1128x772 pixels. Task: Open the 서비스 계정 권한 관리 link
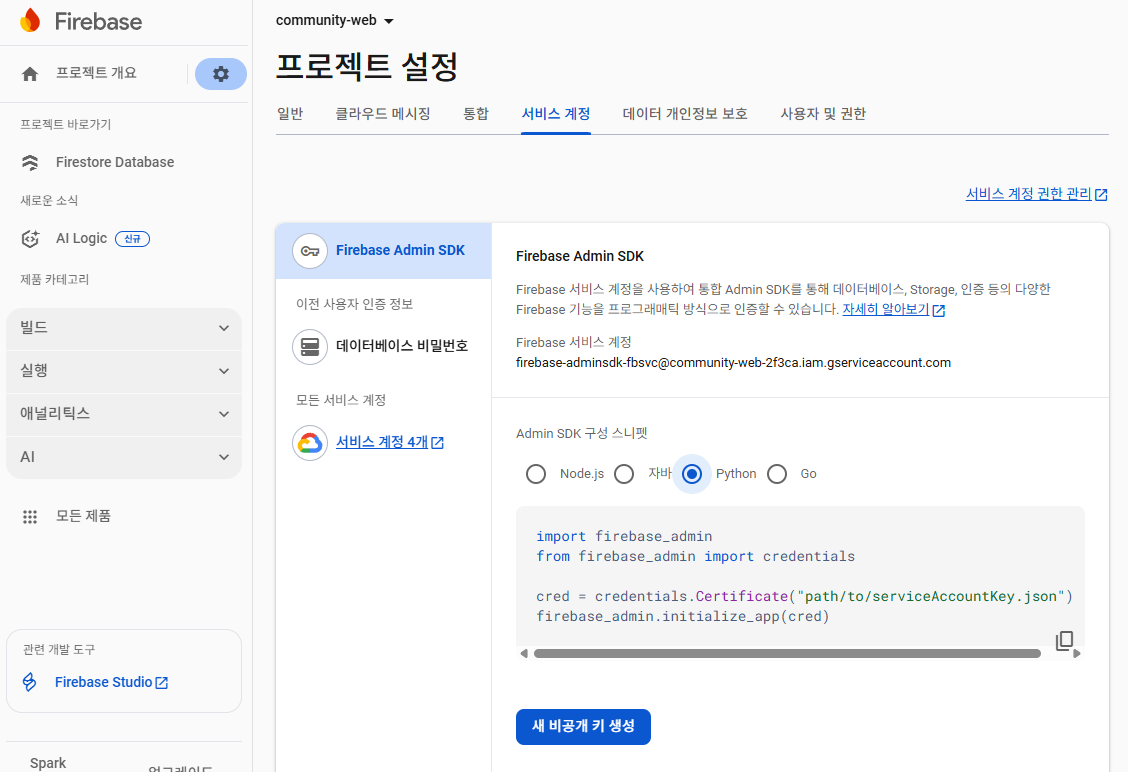[1028, 194]
